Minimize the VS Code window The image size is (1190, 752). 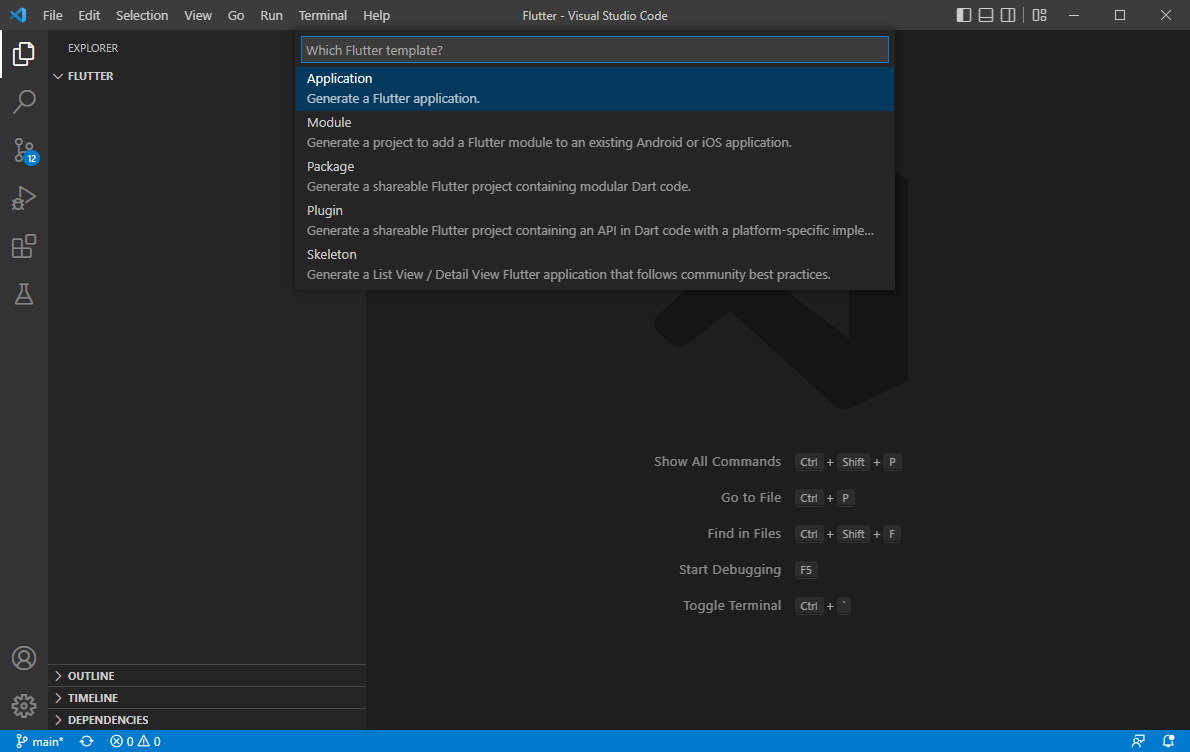(1074, 15)
